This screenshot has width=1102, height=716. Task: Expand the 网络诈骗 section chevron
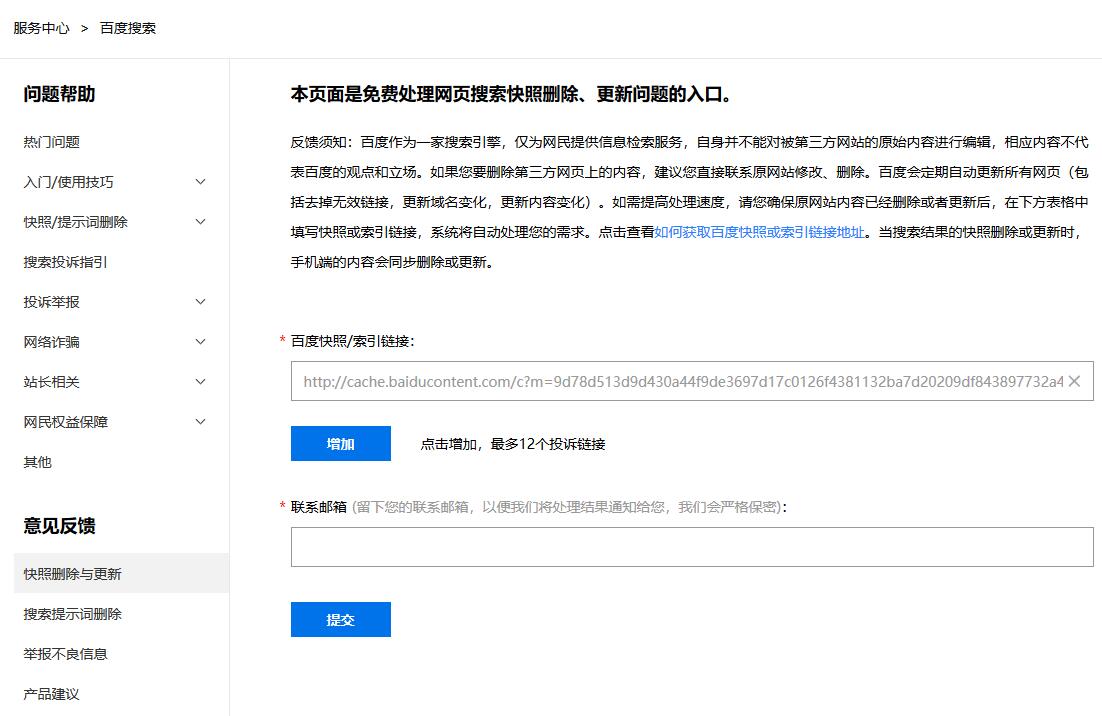pos(200,342)
